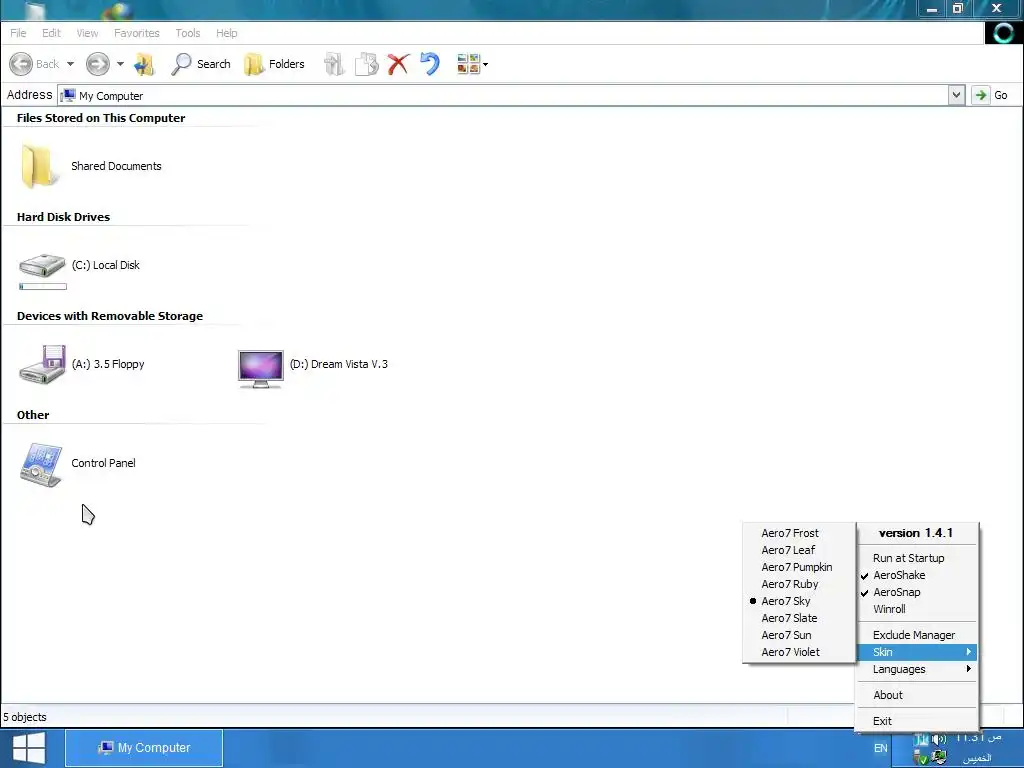Enable Winroll in tray menu
This screenshot has height=768, width=1024.
(x=917, y=609)
